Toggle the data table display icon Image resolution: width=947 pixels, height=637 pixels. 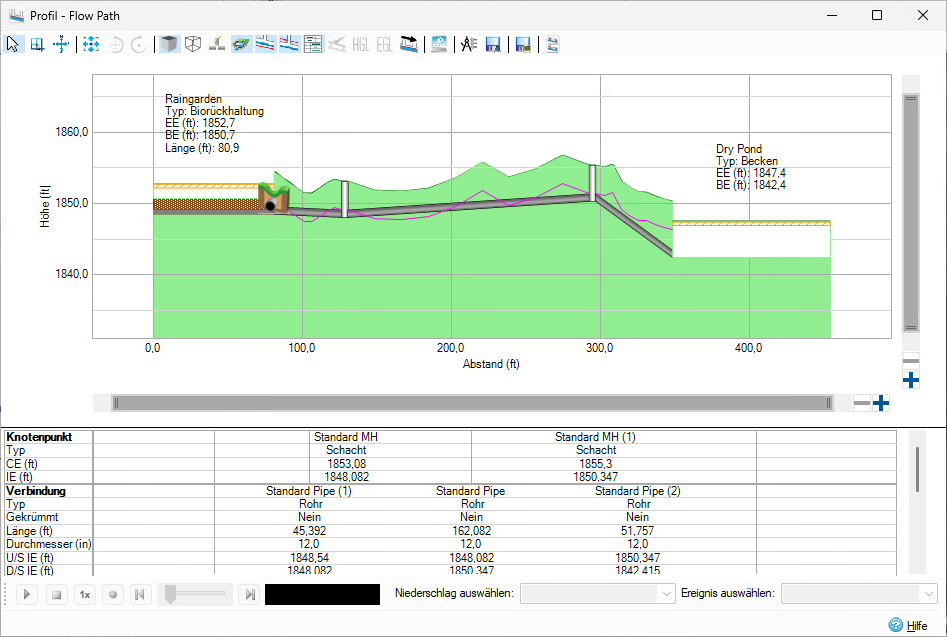coord(313,44)
